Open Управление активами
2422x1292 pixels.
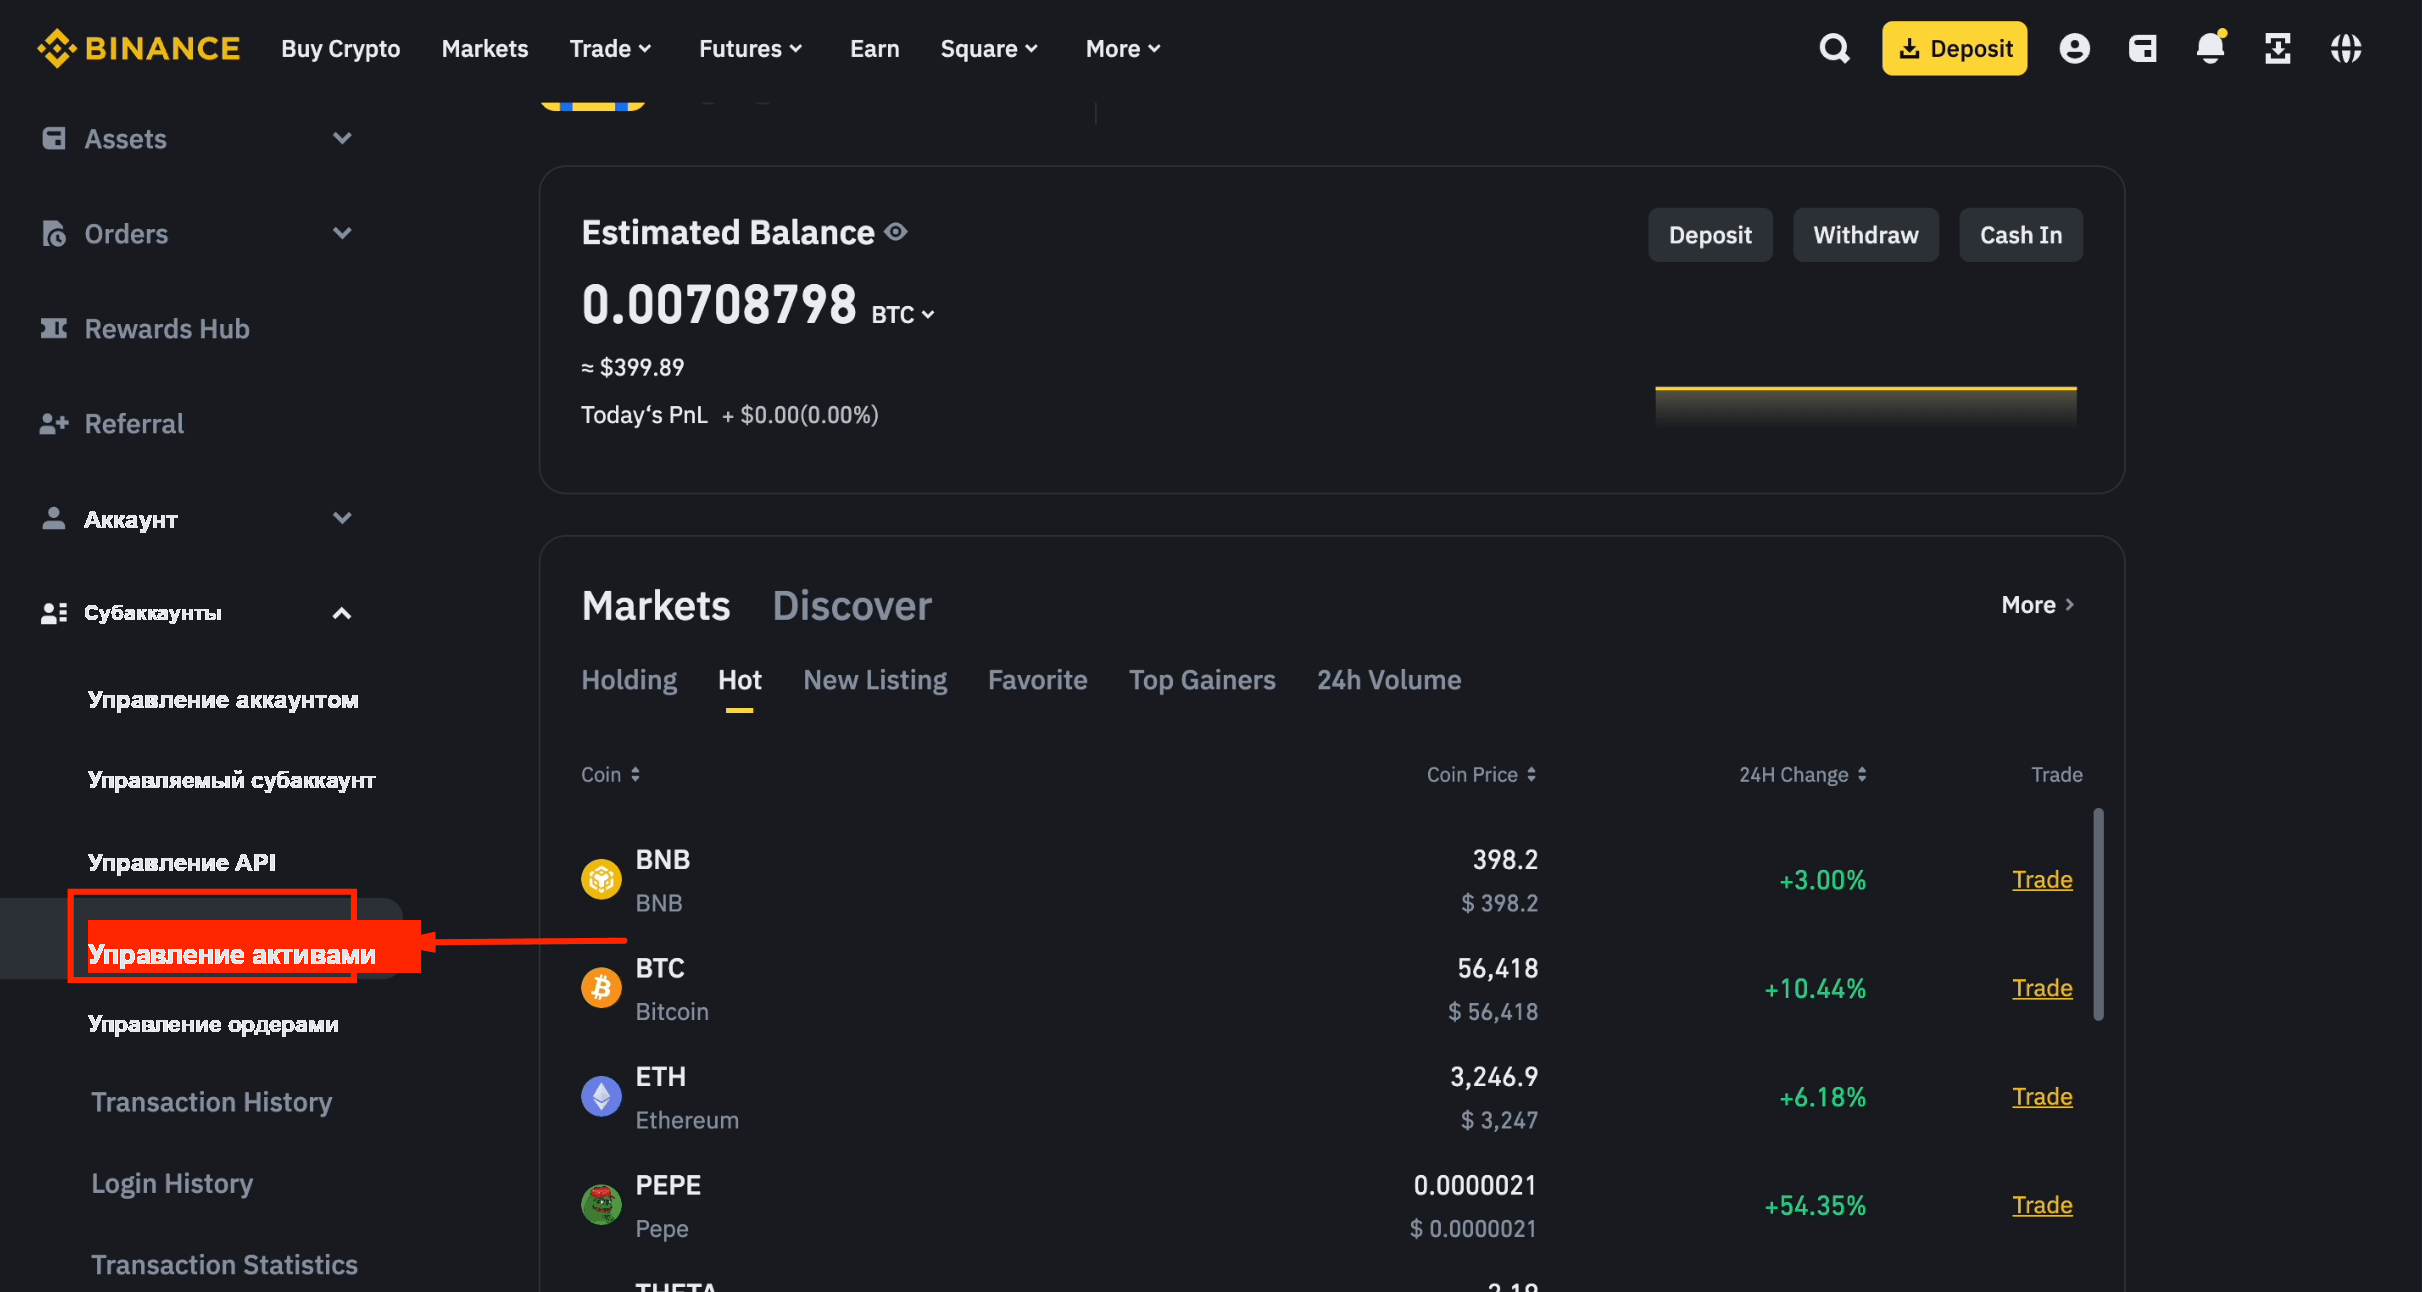(232, 954)
